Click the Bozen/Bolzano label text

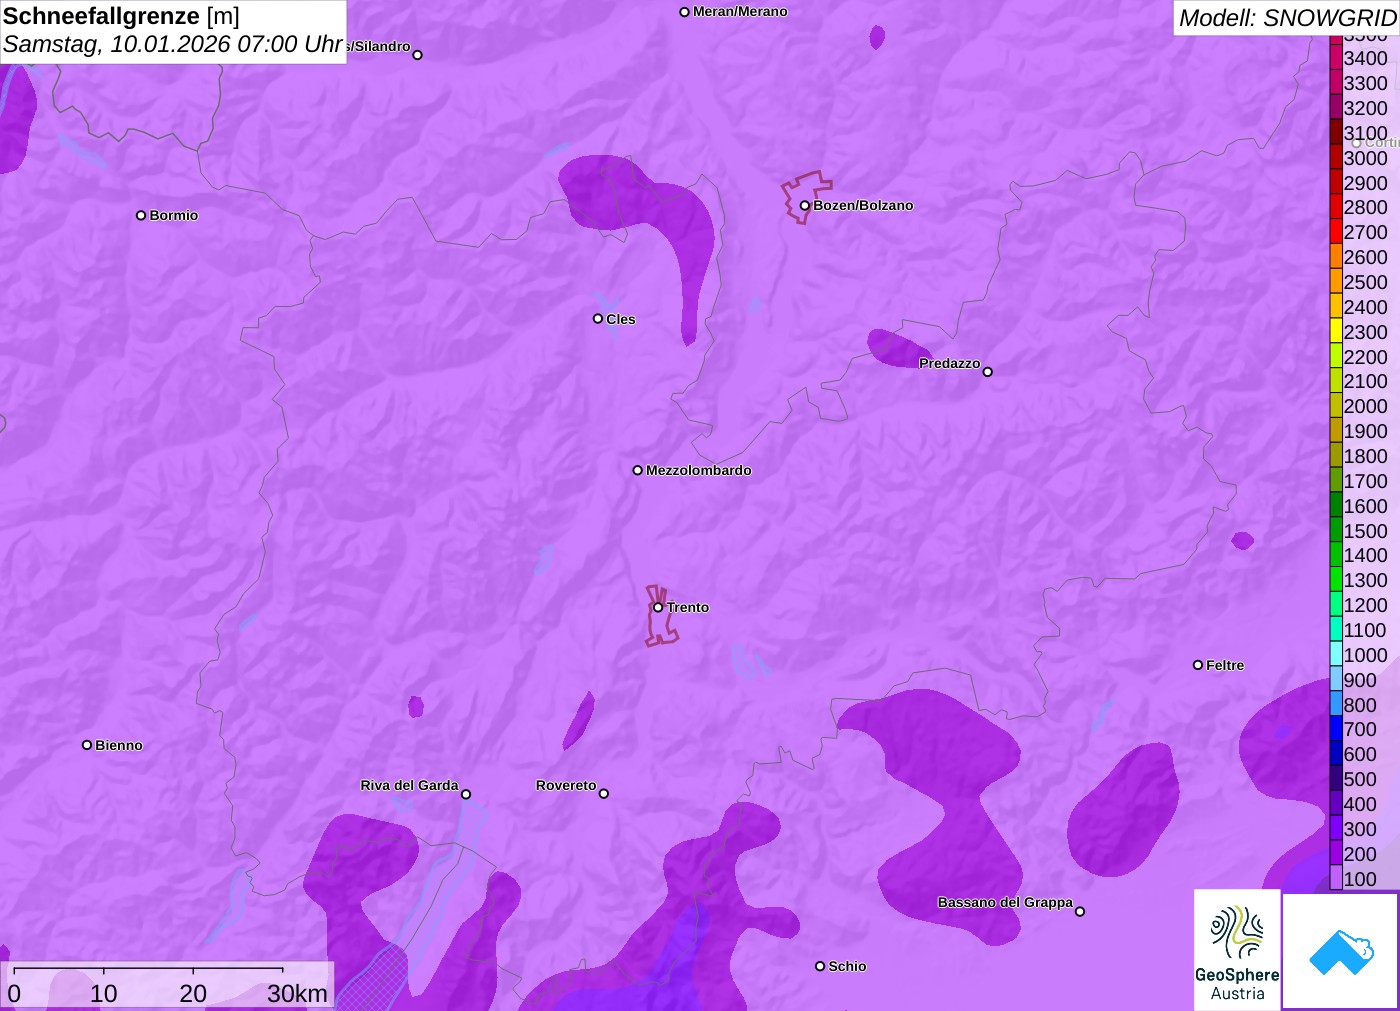(863, 205)
